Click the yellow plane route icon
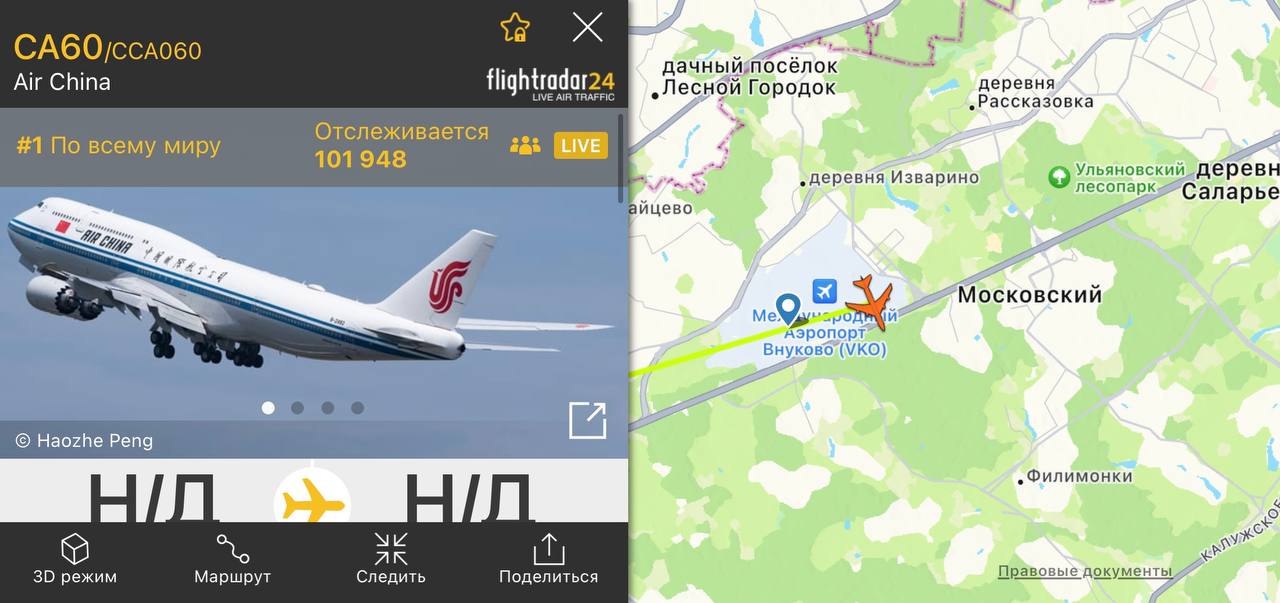Viewport: 1280px width, 603px height. click(x=313, y=501)
